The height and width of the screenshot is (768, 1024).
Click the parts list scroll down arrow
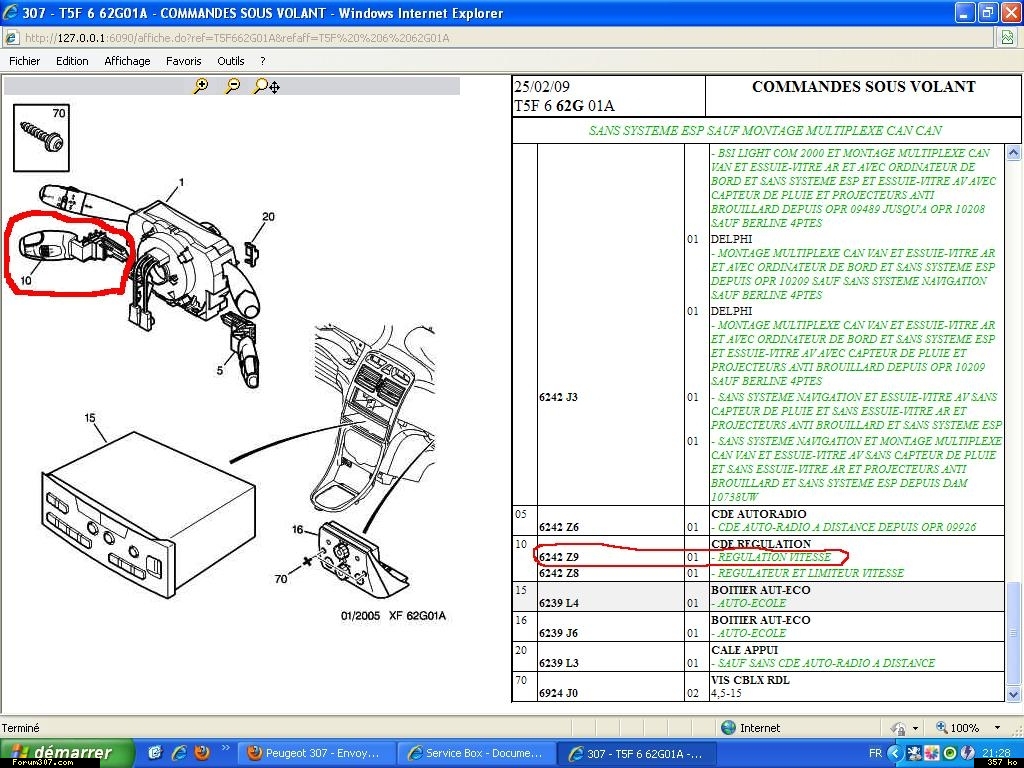click(1013, 694)
